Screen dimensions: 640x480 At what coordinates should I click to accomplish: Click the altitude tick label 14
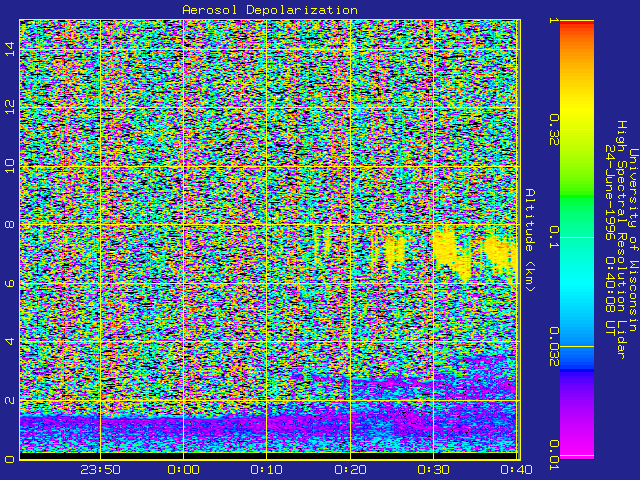[x=9, y=49]
